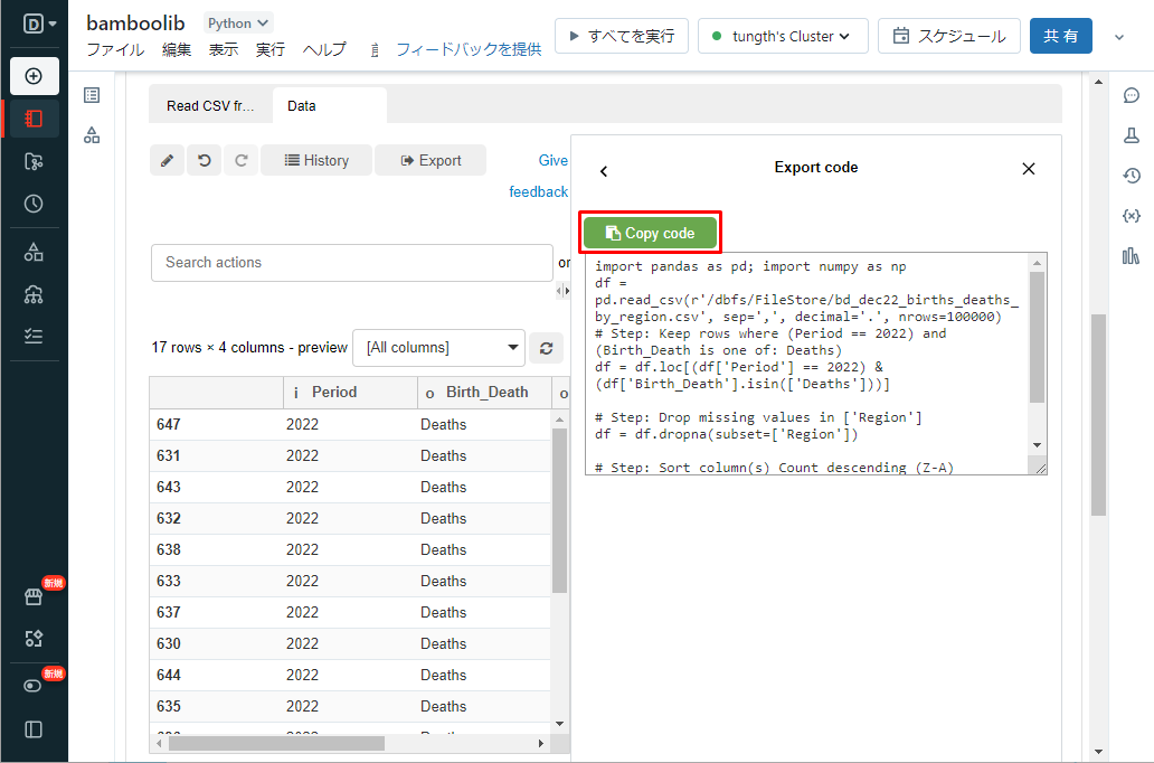Click the フィードバックを提供 link
Image resolution: width=1154 pixels, height=763 pixels.
pos(468,49)
